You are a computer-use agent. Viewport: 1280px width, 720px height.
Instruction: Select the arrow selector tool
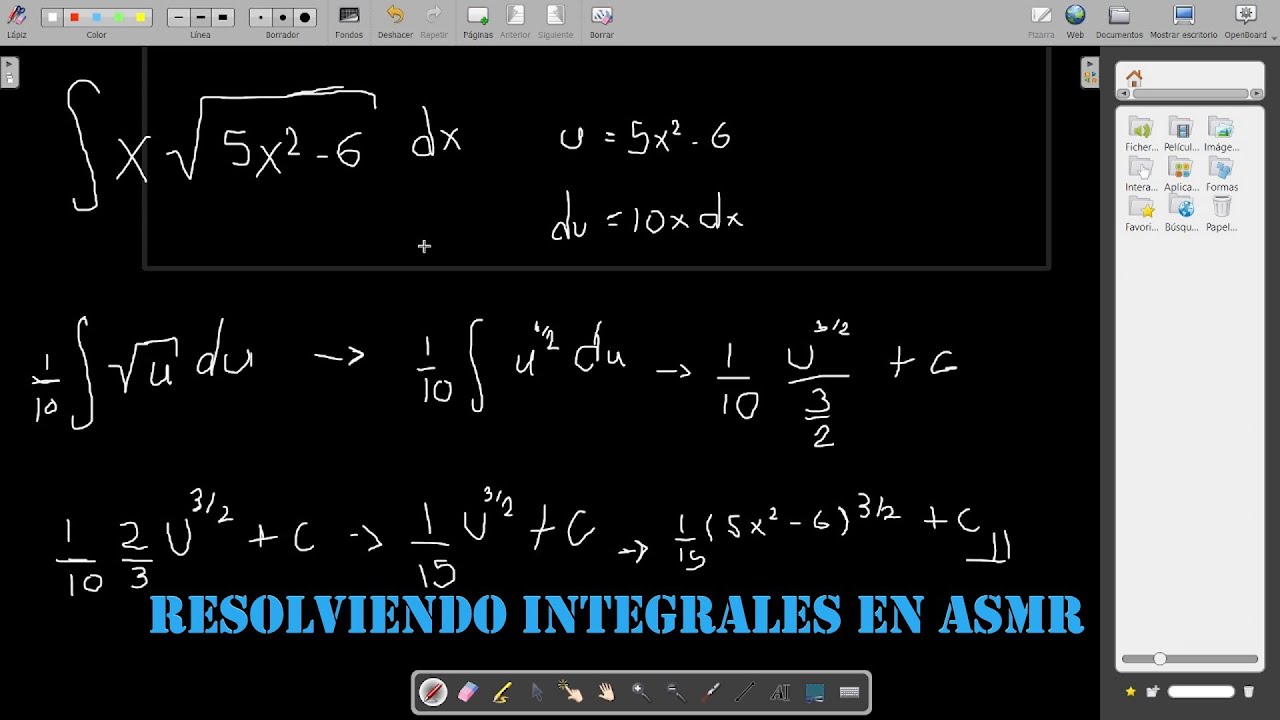(x=537, y=692)
